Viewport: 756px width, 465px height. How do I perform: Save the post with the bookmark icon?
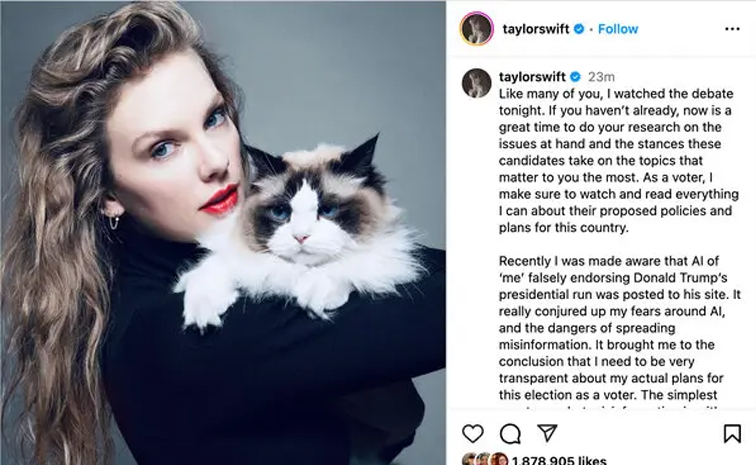(x=732, y=433)
